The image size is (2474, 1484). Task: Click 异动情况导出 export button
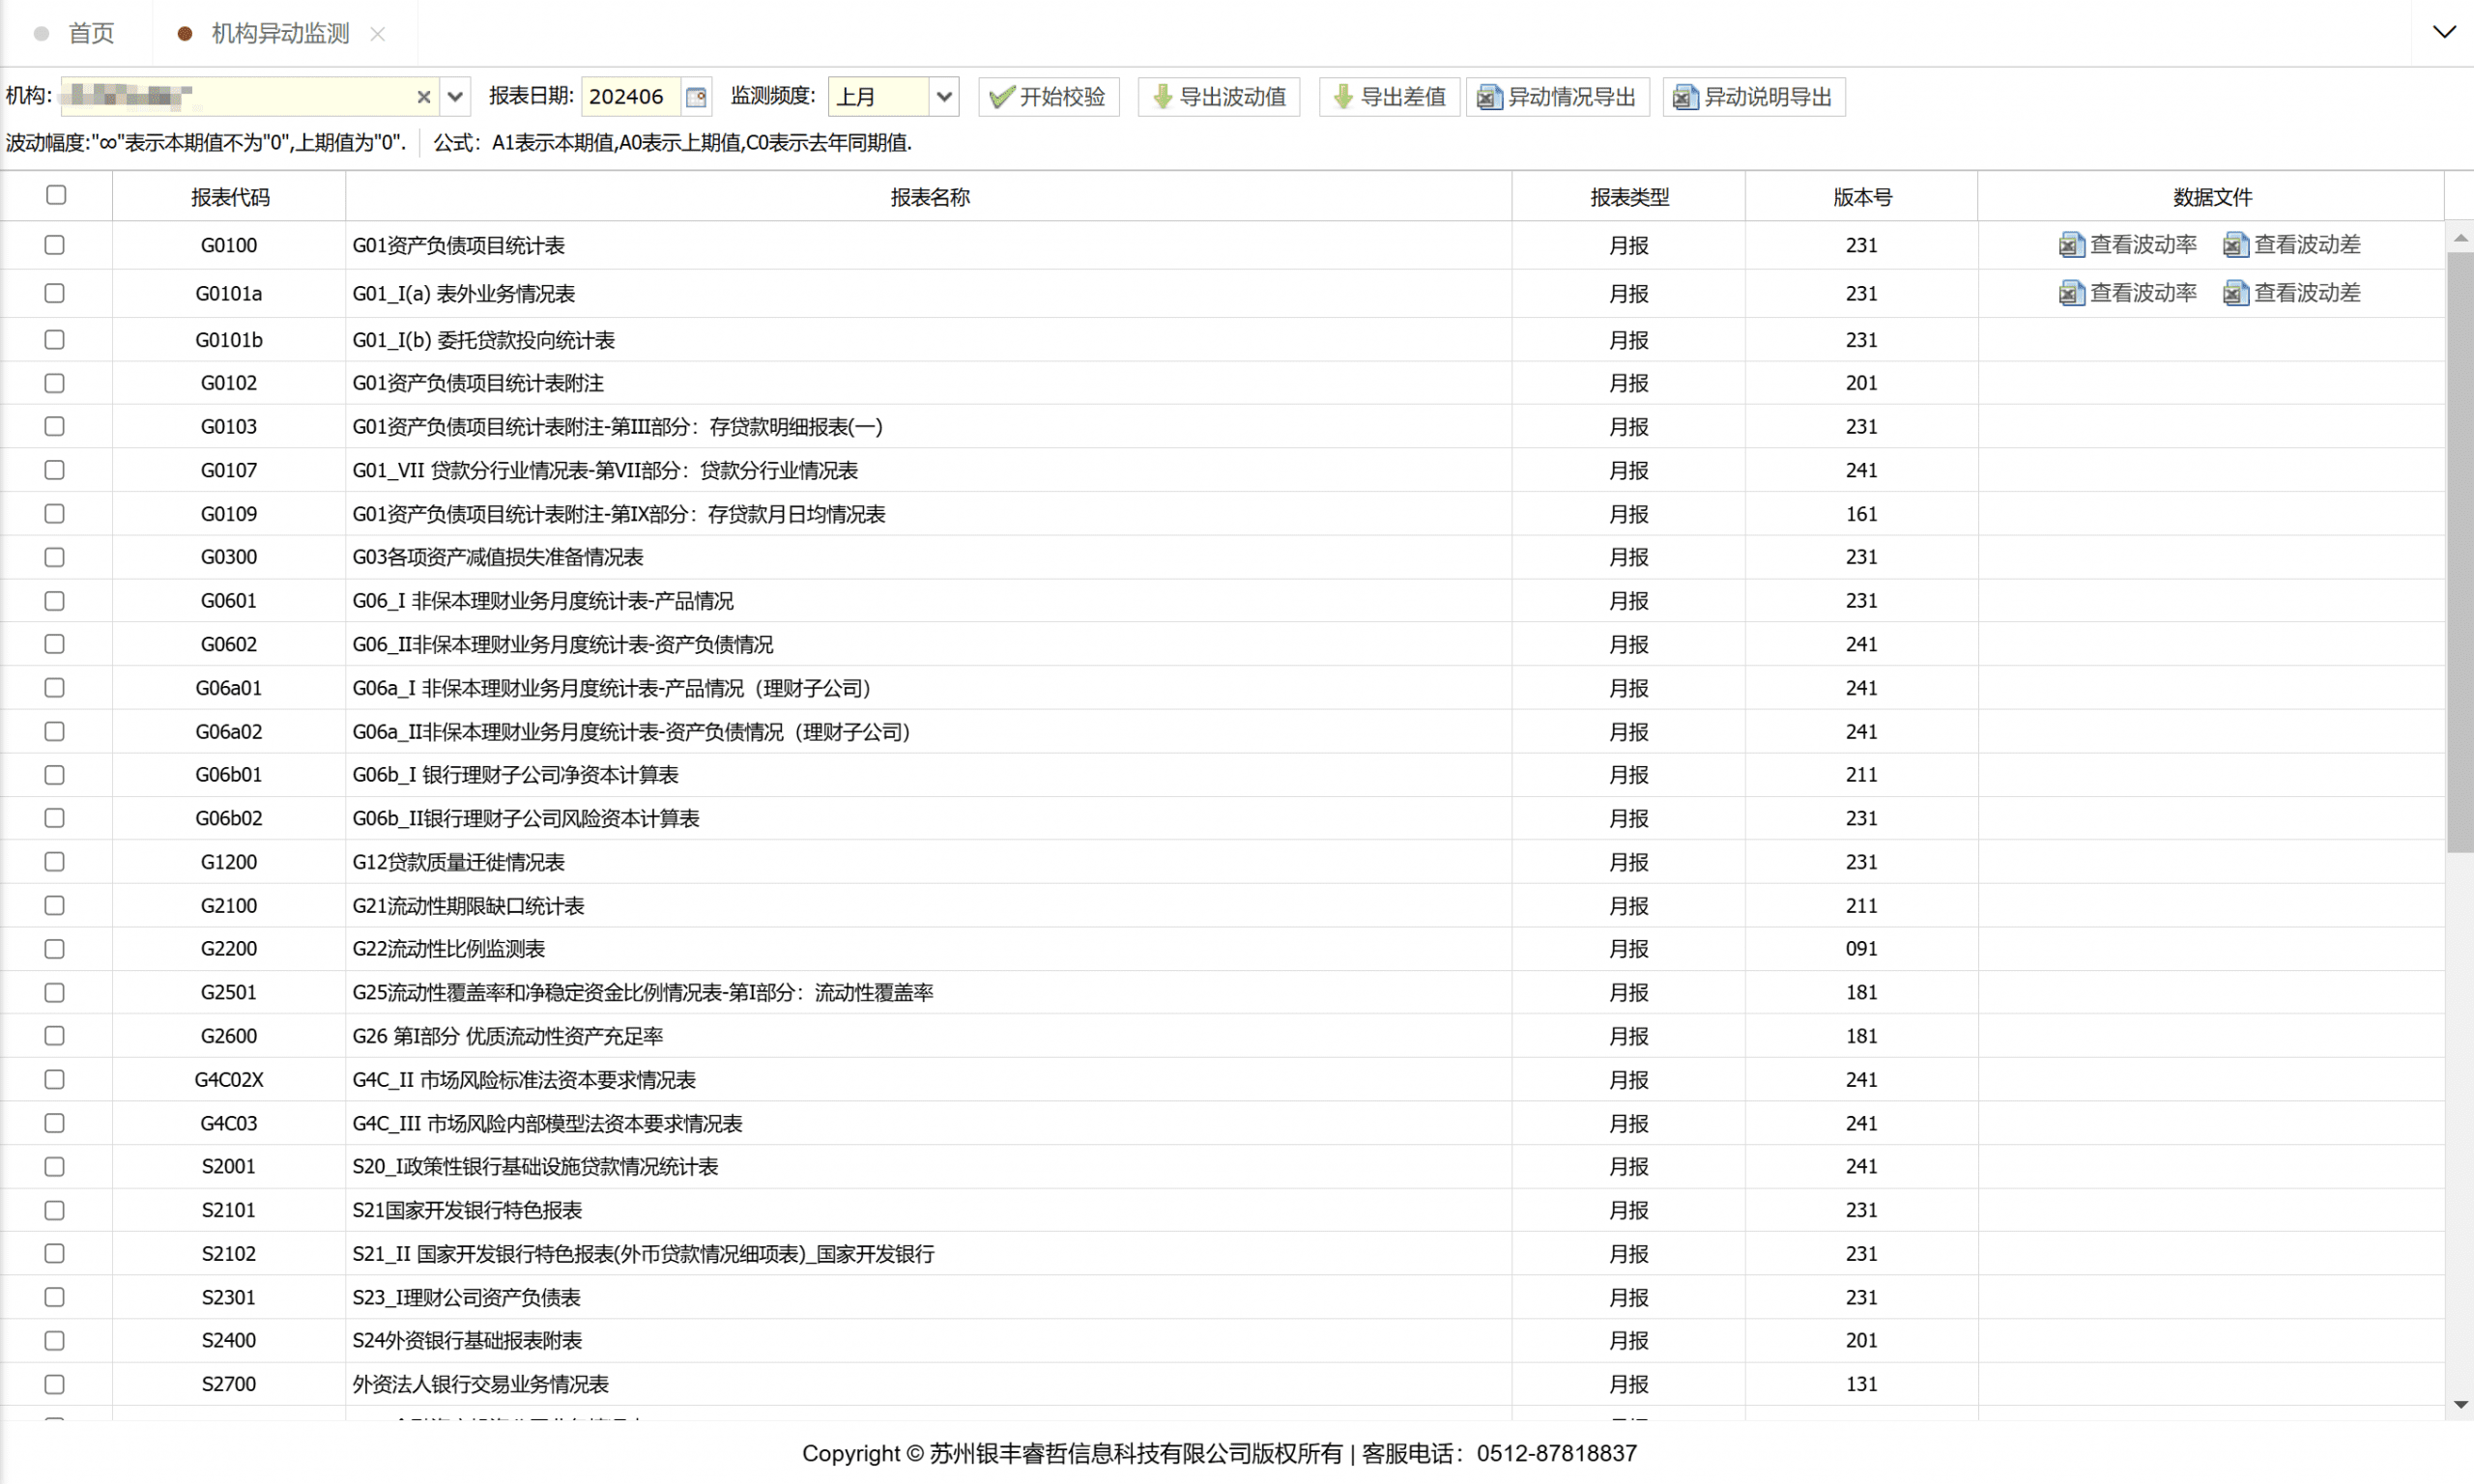click(x=1557, y=97)
